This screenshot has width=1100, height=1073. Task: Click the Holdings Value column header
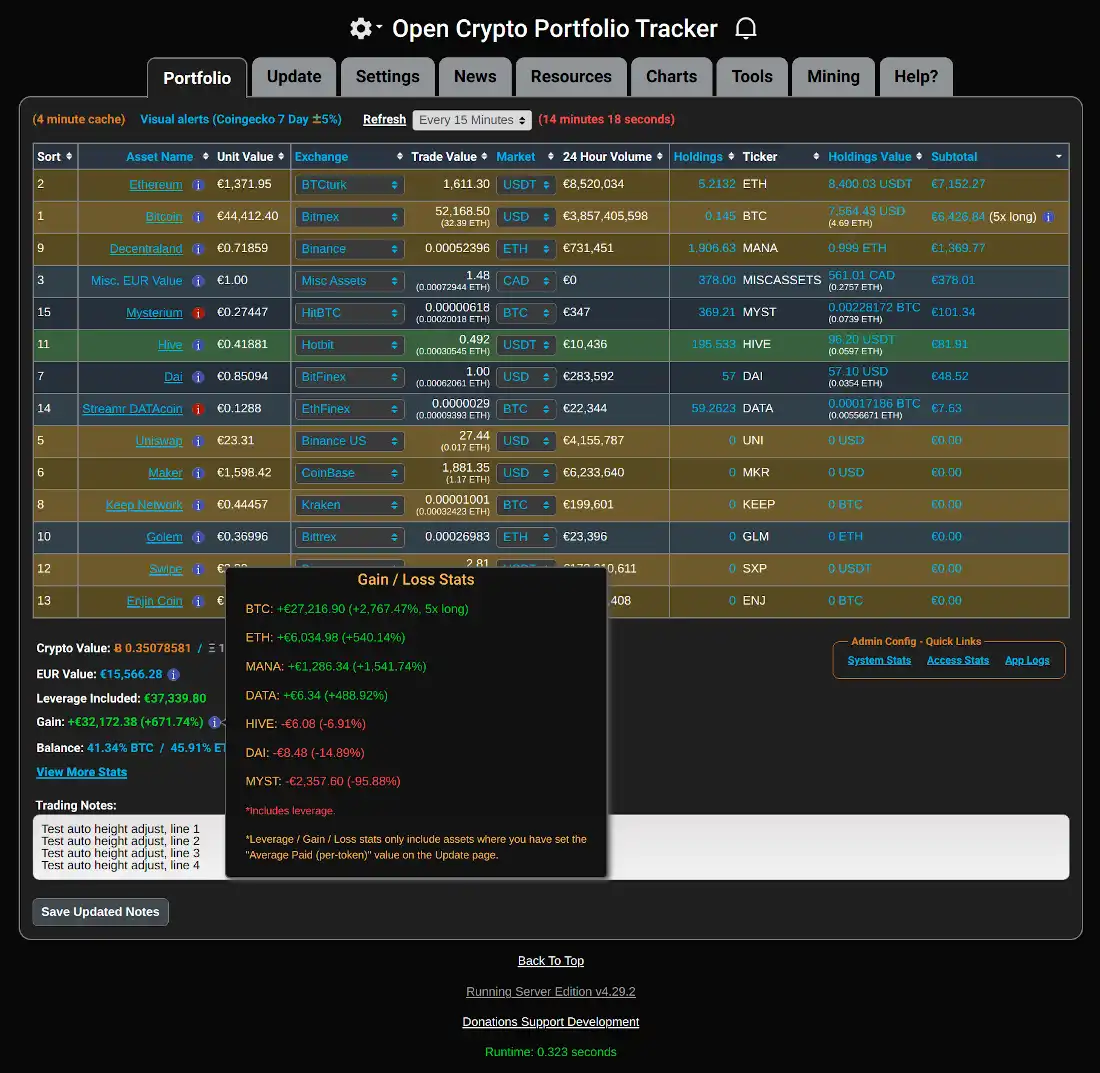870,157
